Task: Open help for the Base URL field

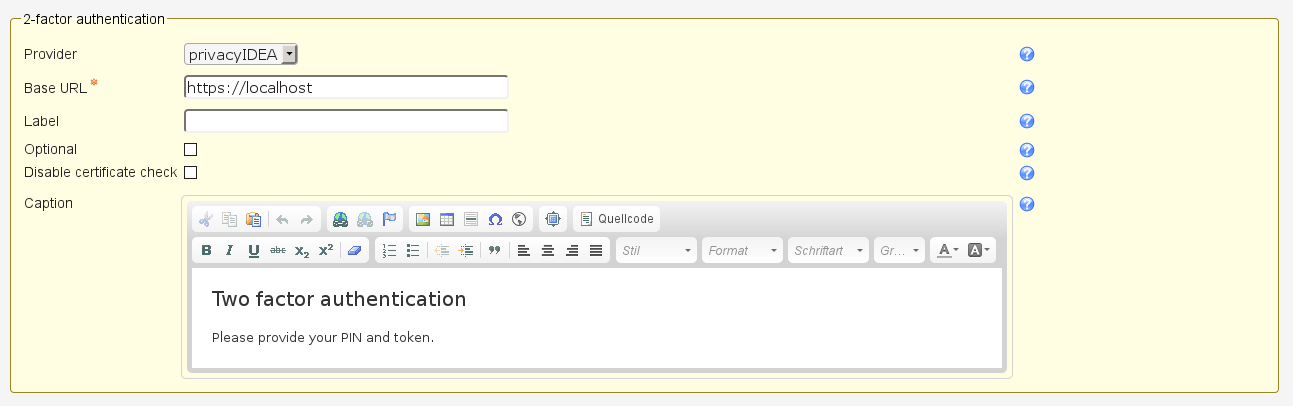Action: click(1026, 88)
